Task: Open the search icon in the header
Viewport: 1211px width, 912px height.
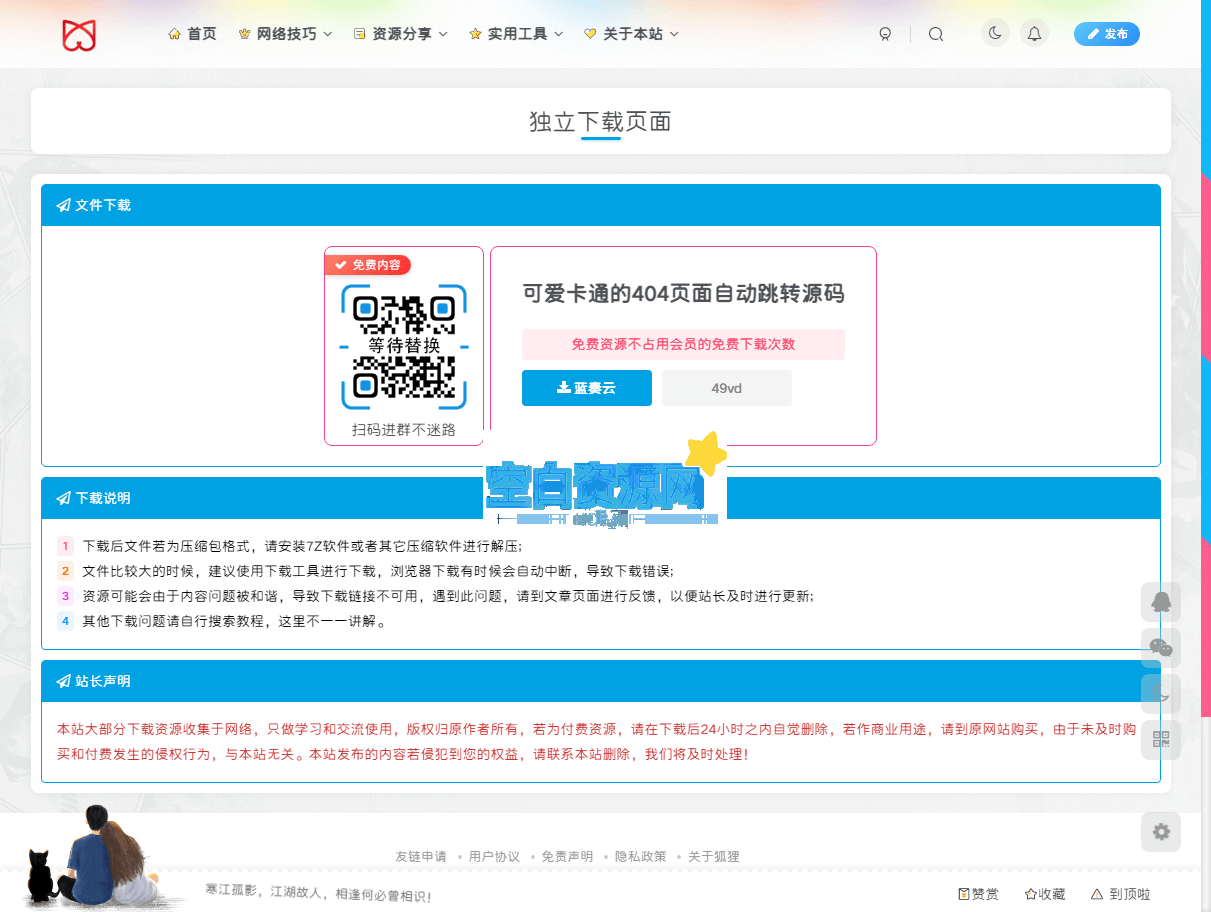Action: (936, 33)
